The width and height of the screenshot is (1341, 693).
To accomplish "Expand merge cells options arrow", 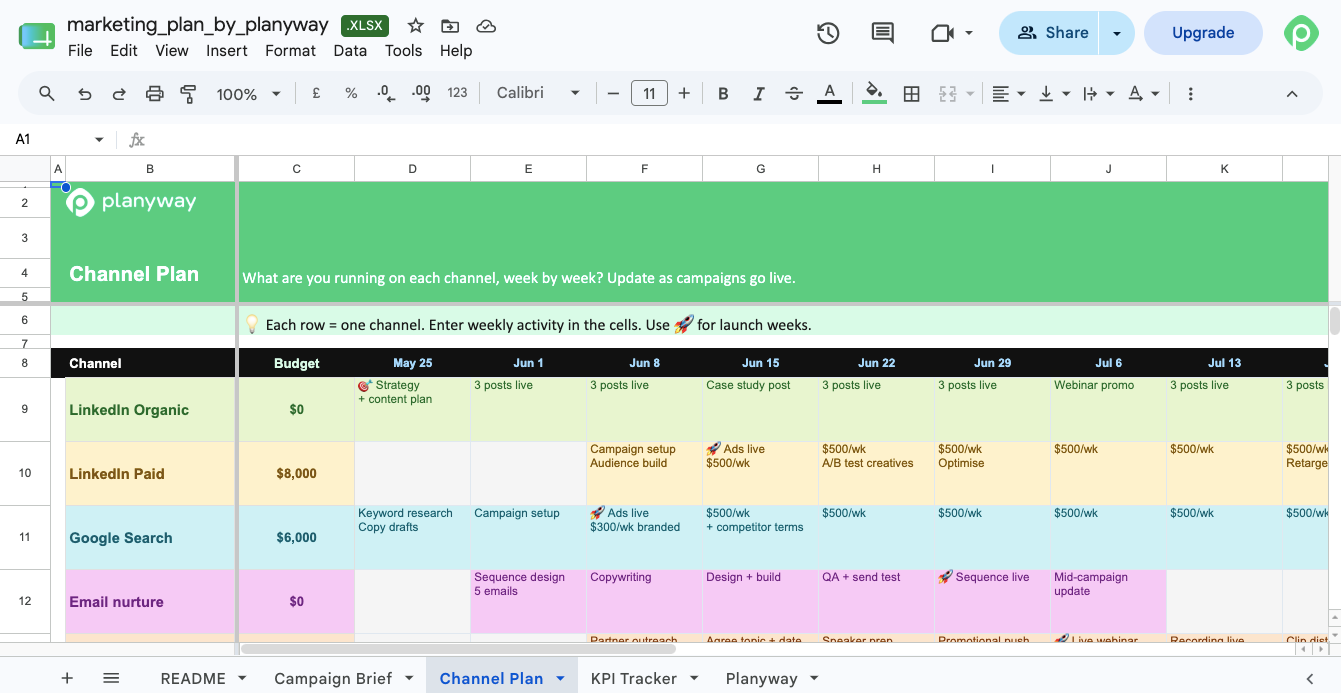I will (970, 93).
